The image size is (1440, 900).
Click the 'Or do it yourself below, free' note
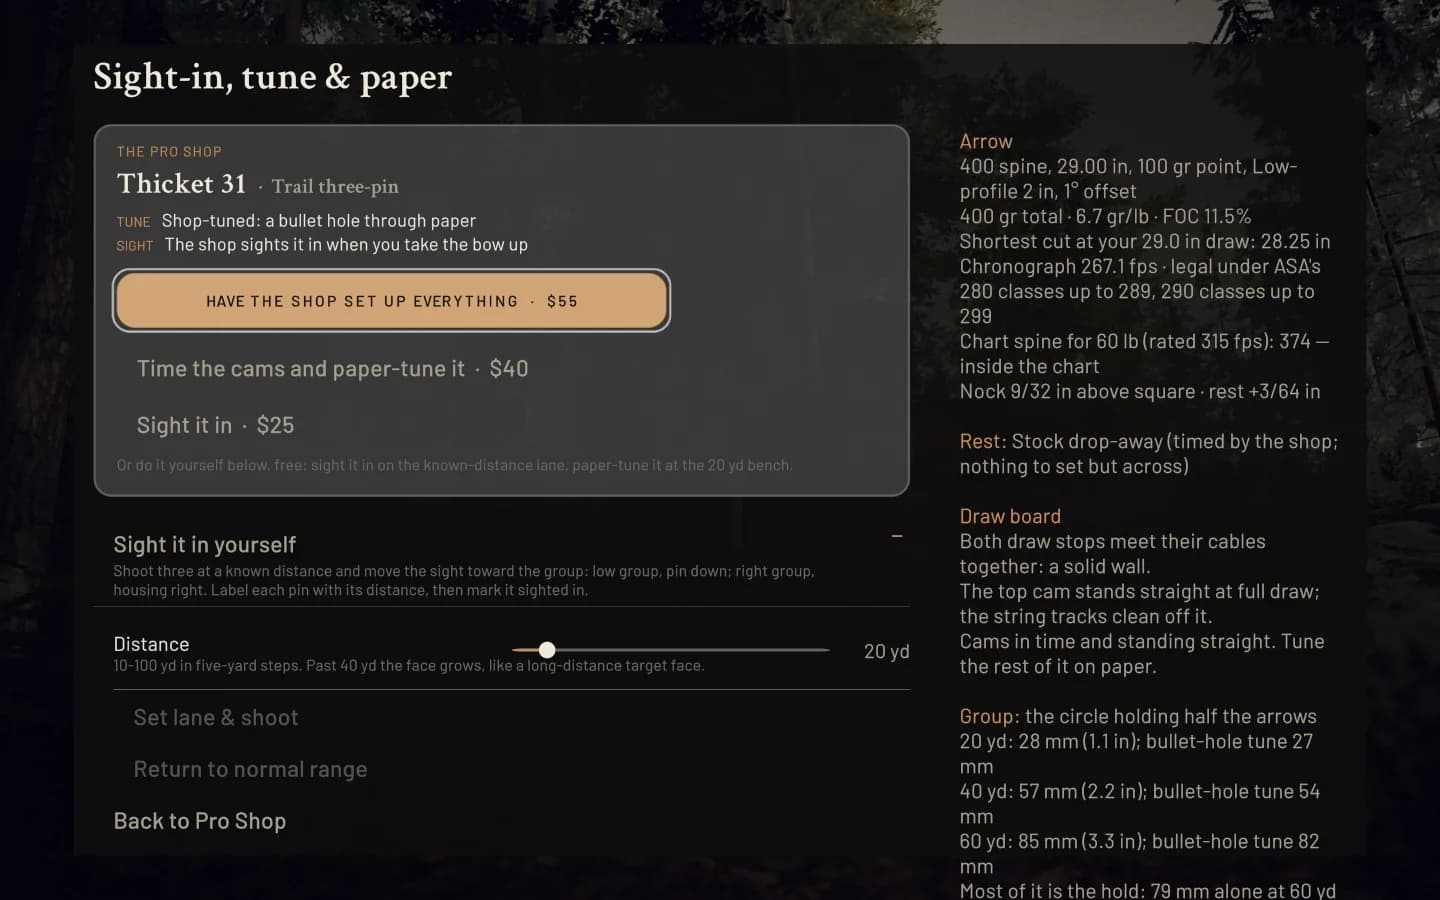click(454, 465)
